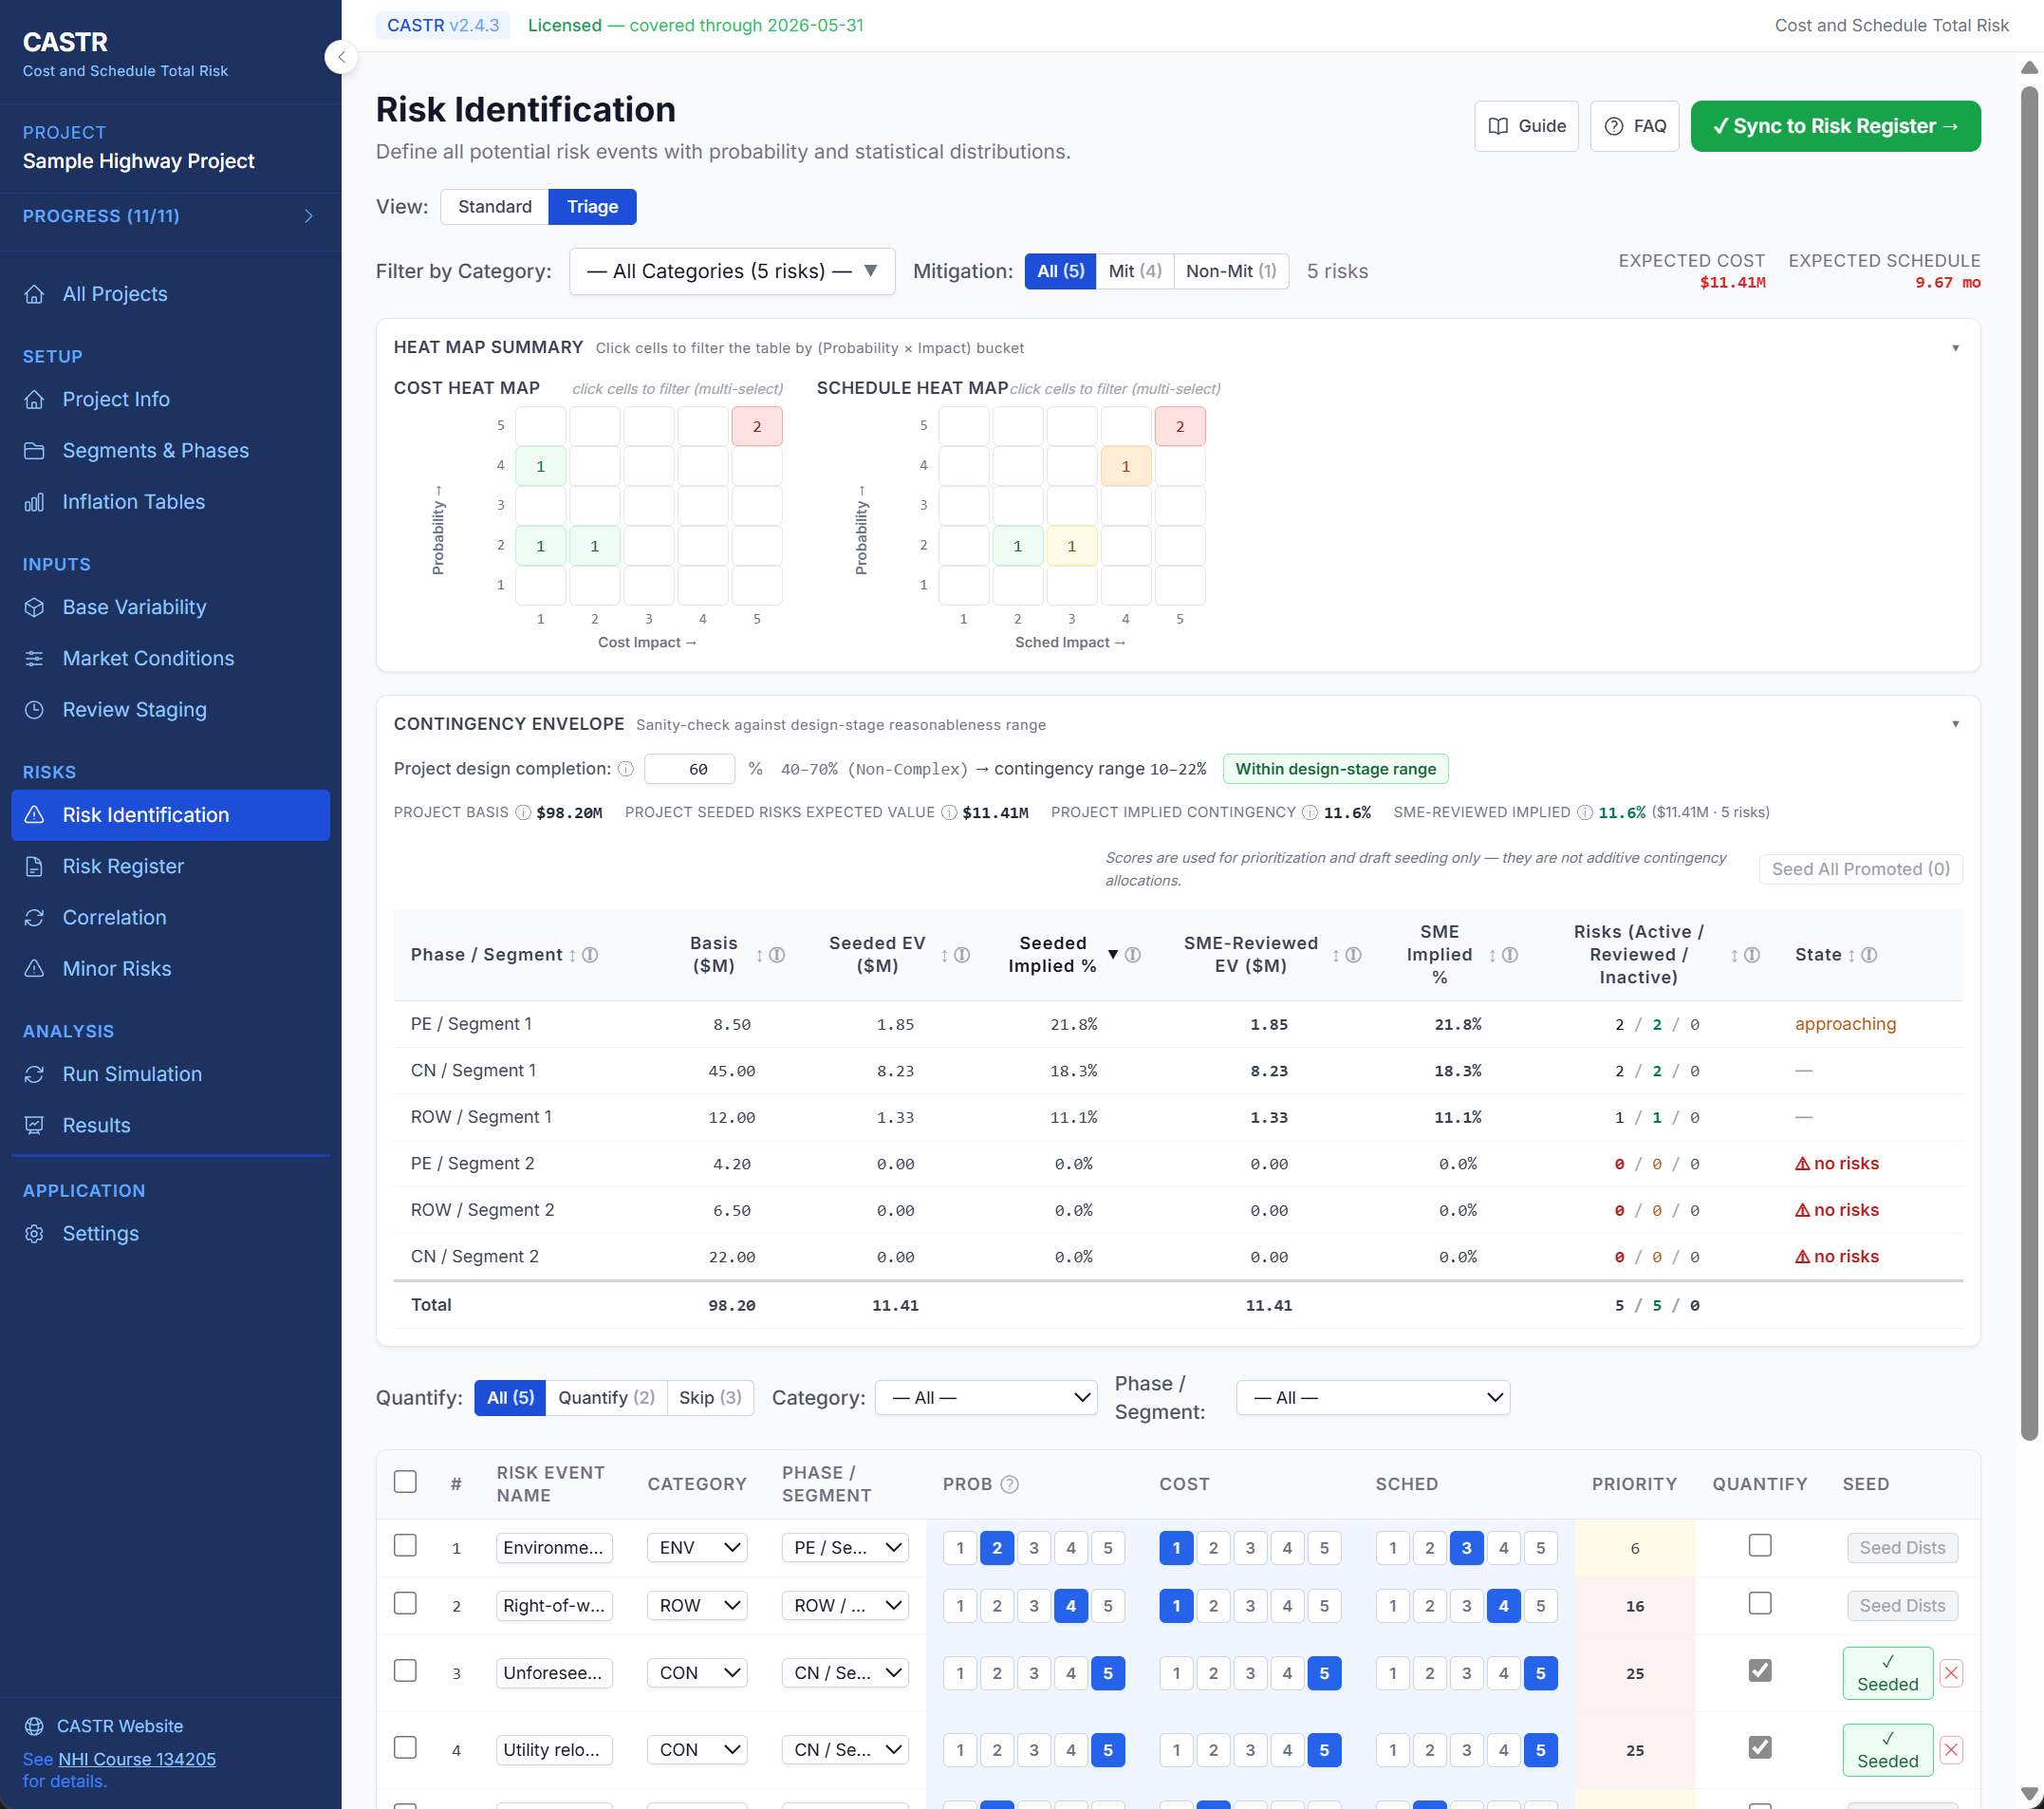Viewport: 2044px width, 1809px height.
Task: Open NHI Course 134205 link
Action: tap(135, 1758)
